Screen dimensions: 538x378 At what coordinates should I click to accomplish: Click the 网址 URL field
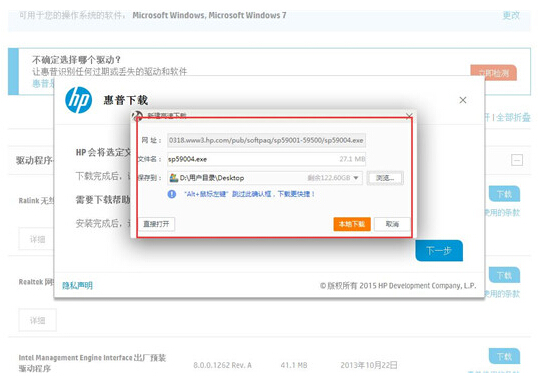tap(266, 140)
